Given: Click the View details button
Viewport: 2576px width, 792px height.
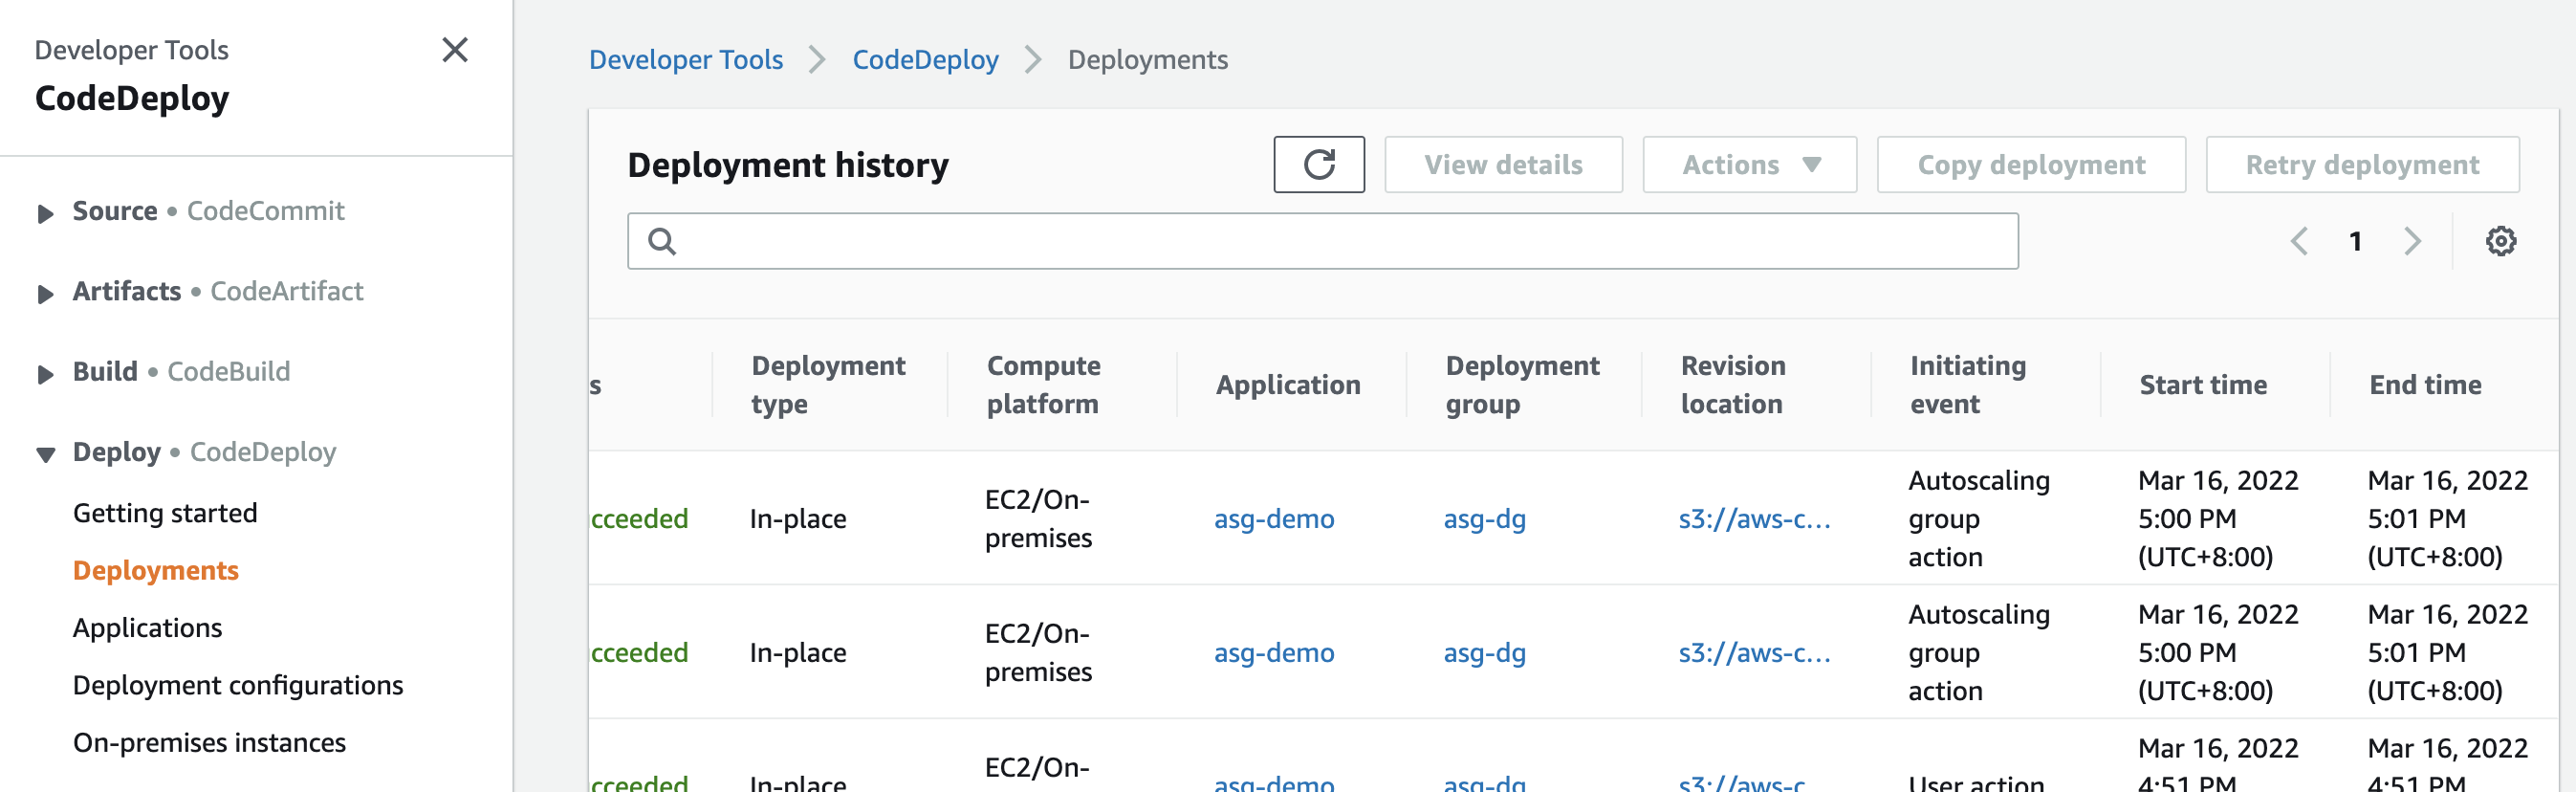Looking at the screenshot, I should click(1503, 164).
